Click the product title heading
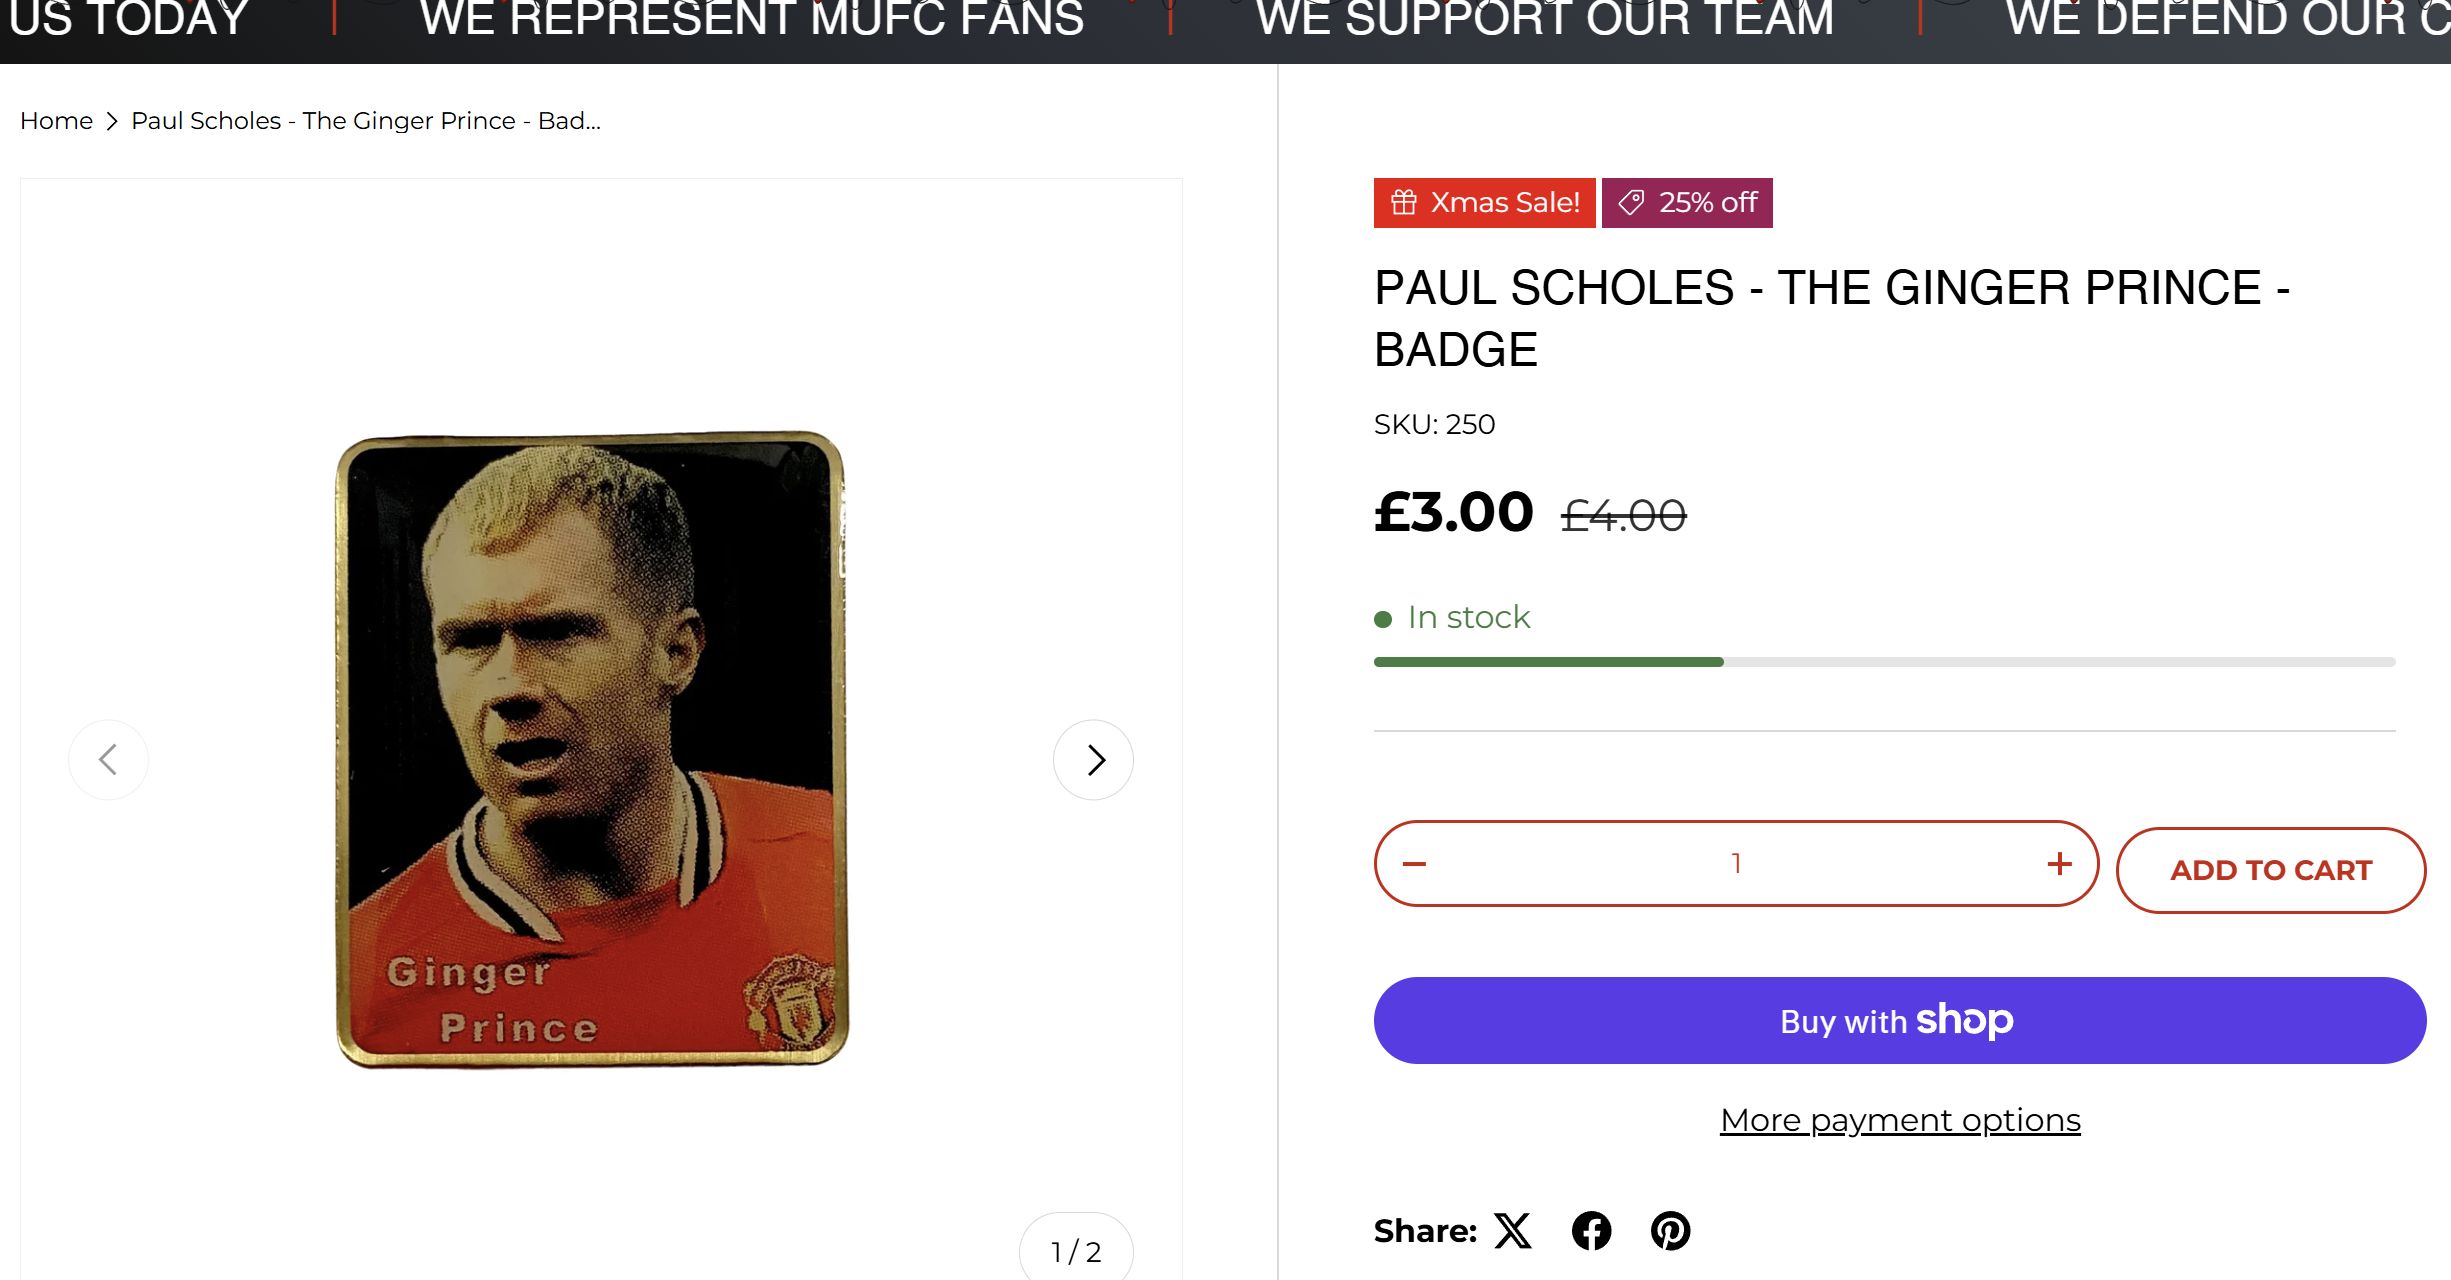Viewport: 2451px width, 1280px height. pos(1831,318)
